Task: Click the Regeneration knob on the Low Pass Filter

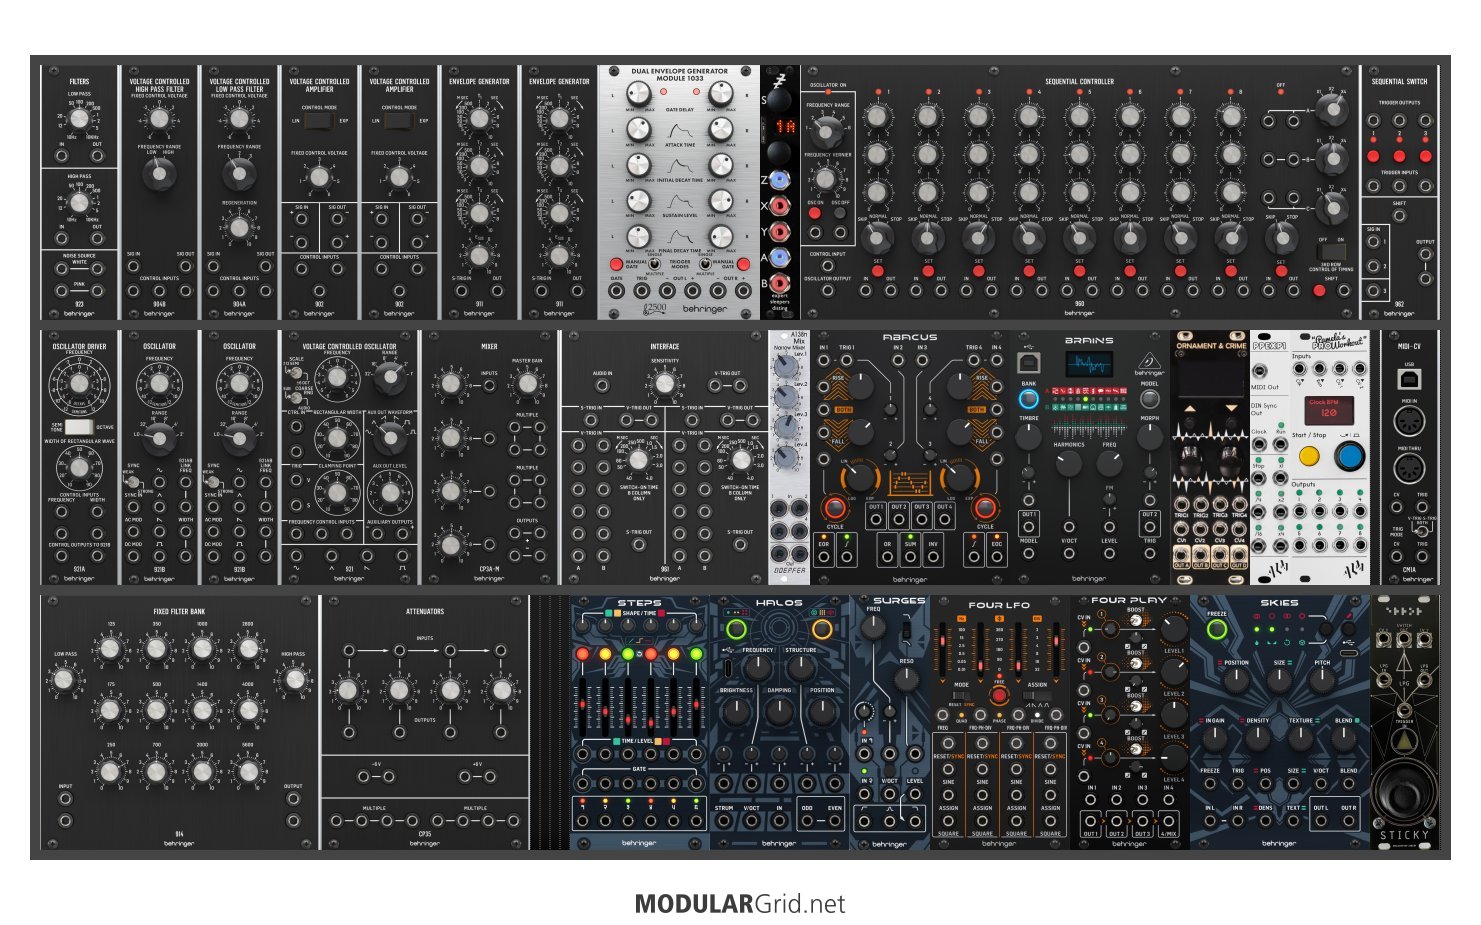Action: point(239,227)
